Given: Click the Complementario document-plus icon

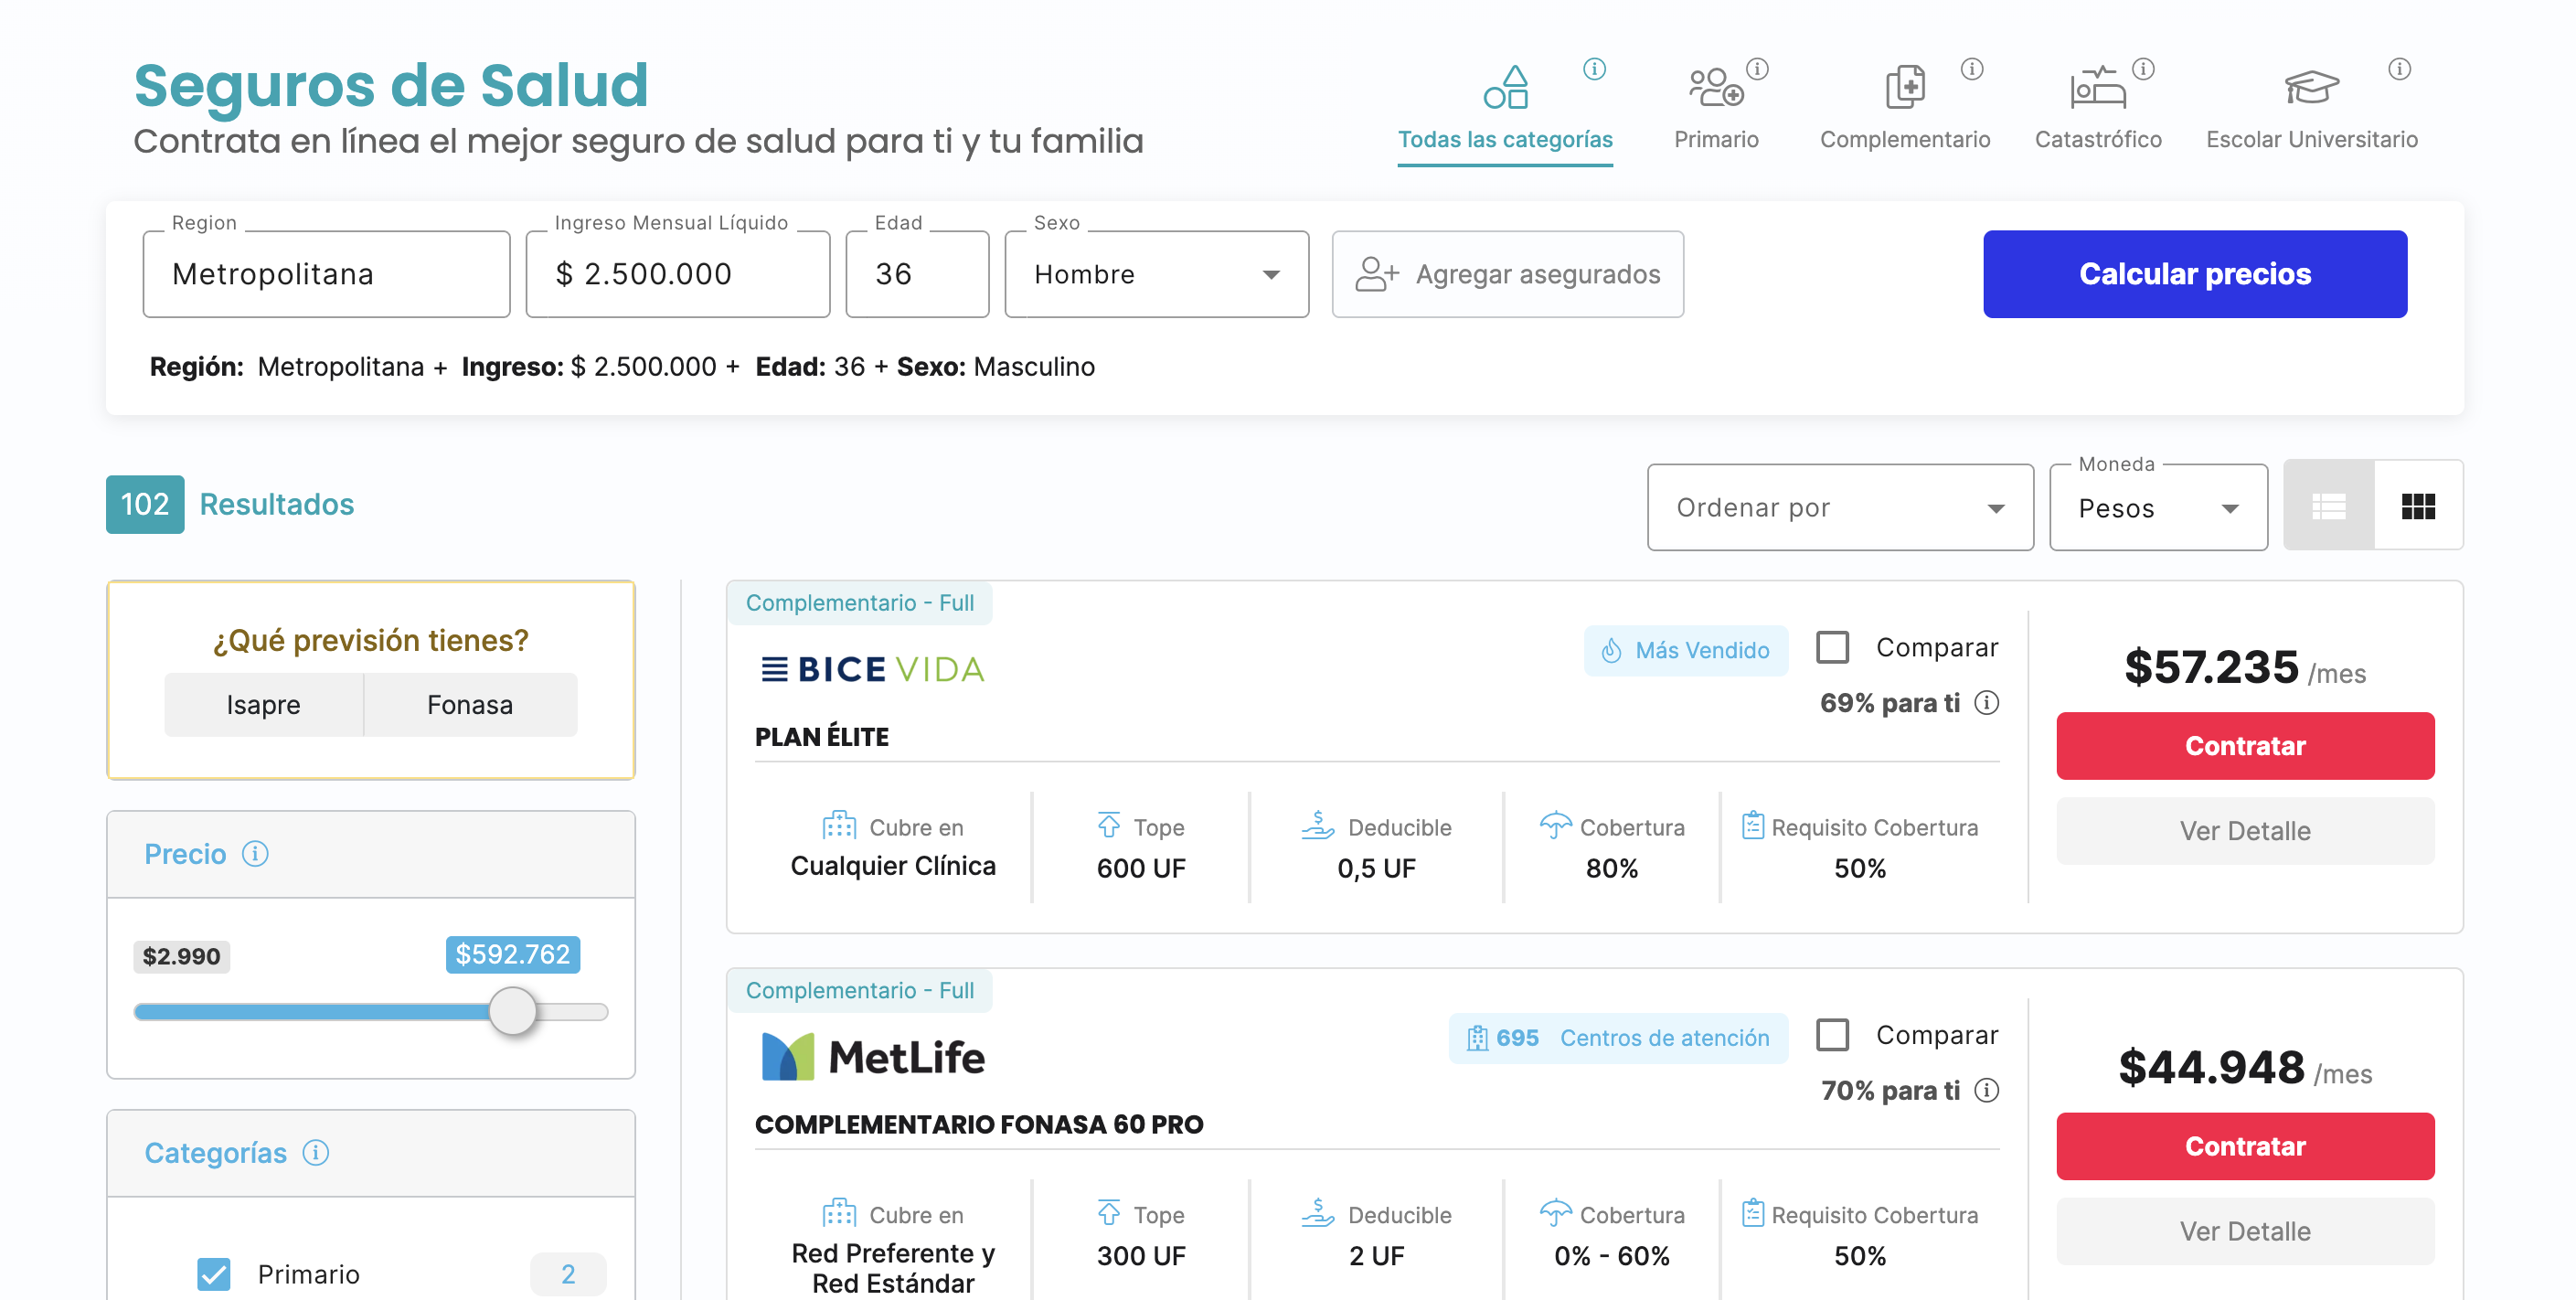Looking at the screenshot, I should click(x=1904, y=87).
